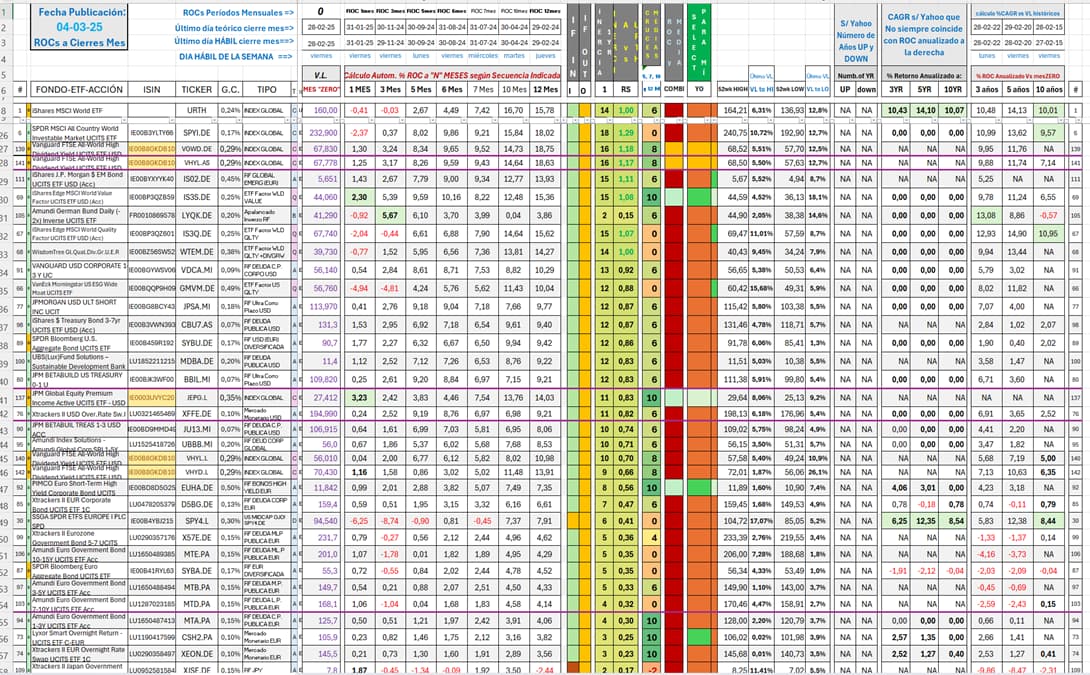Select the URTH ticker cell
This screenshot has width=1090, height=675.
197,111
